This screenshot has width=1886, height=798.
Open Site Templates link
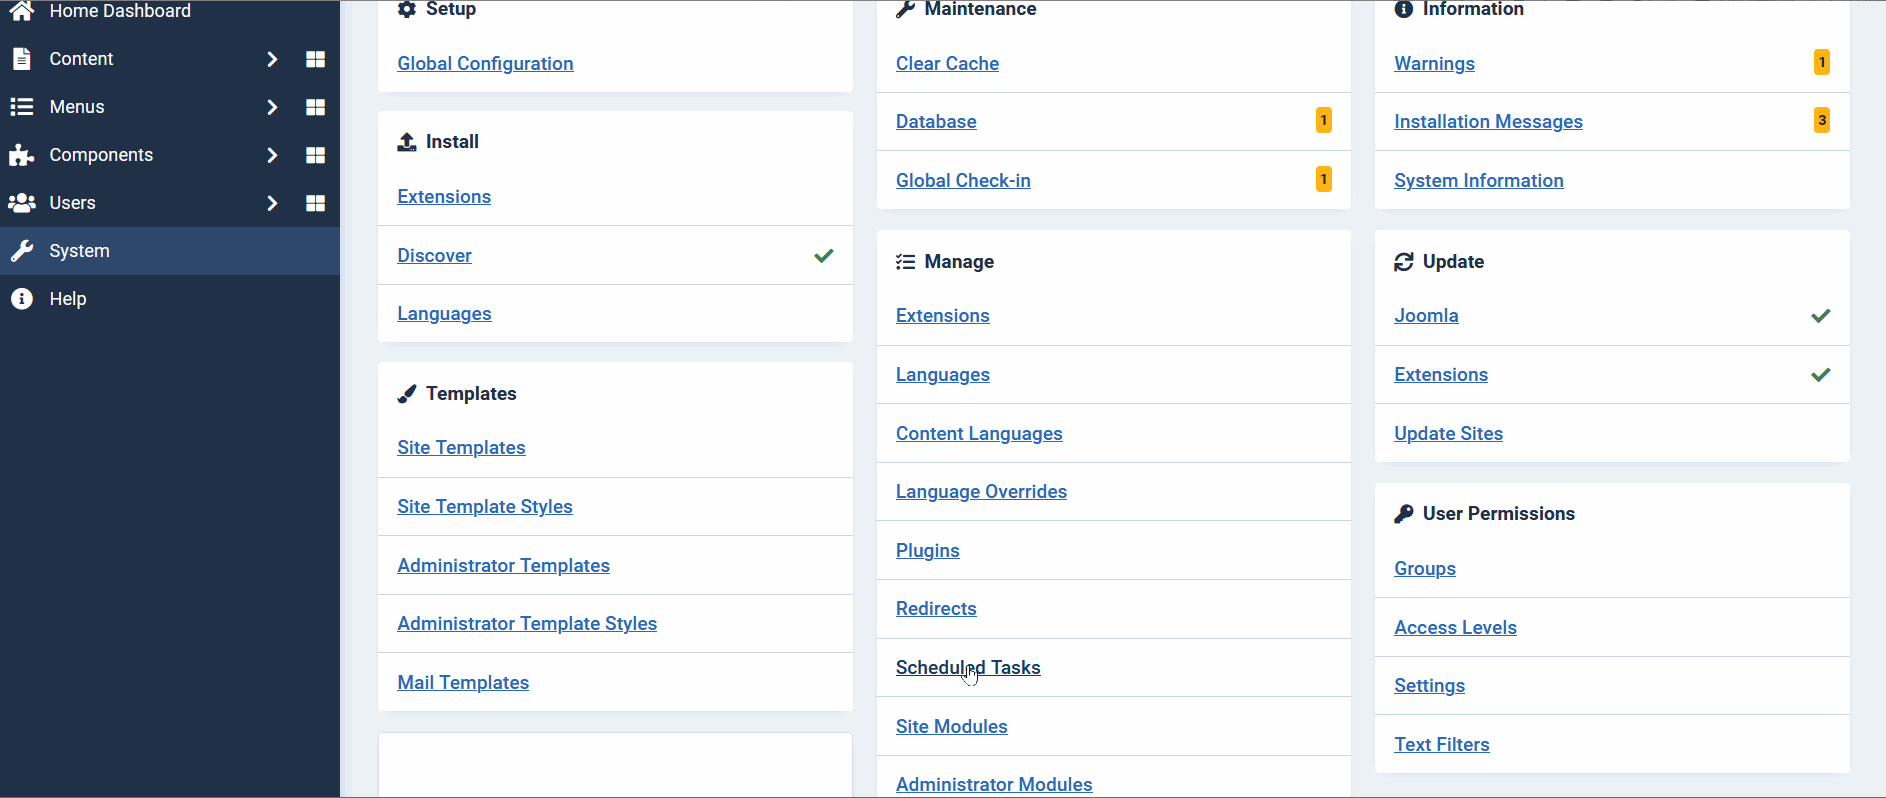pyautogui.click(x=461, y=448)
